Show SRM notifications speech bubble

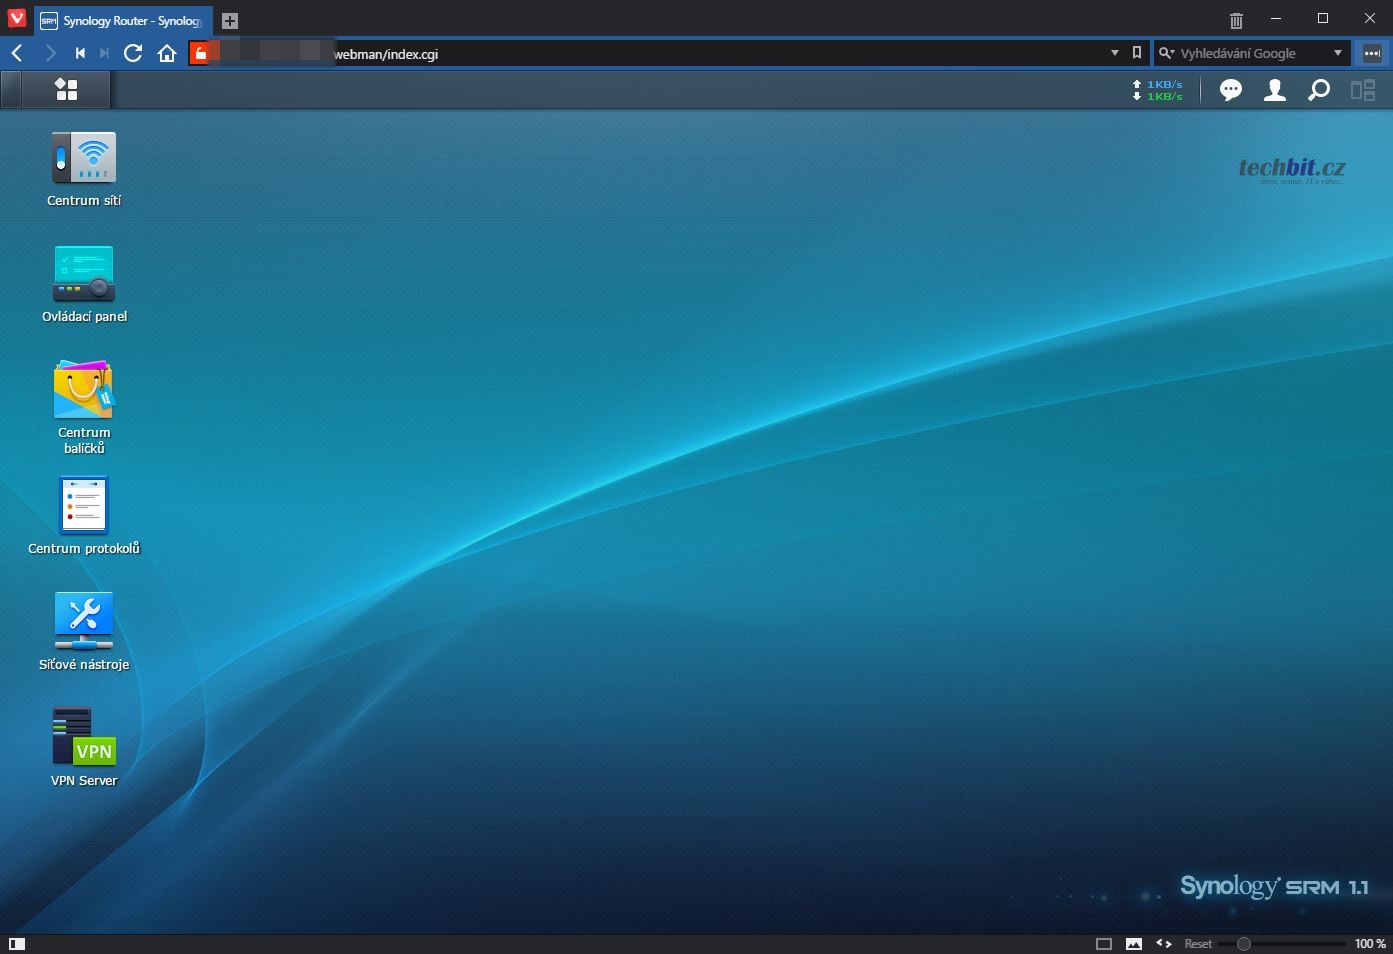(1231, 91)
